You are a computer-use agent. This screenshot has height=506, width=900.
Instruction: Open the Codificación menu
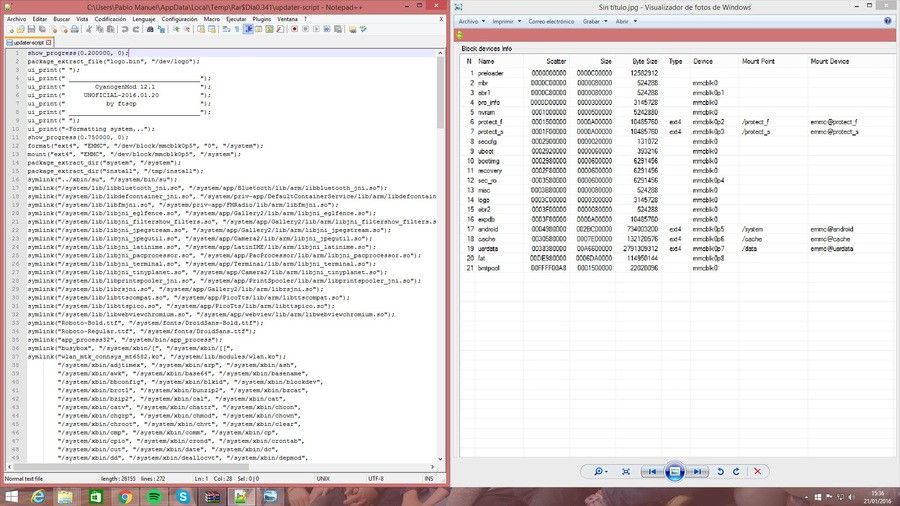click(x=110, y=19)
